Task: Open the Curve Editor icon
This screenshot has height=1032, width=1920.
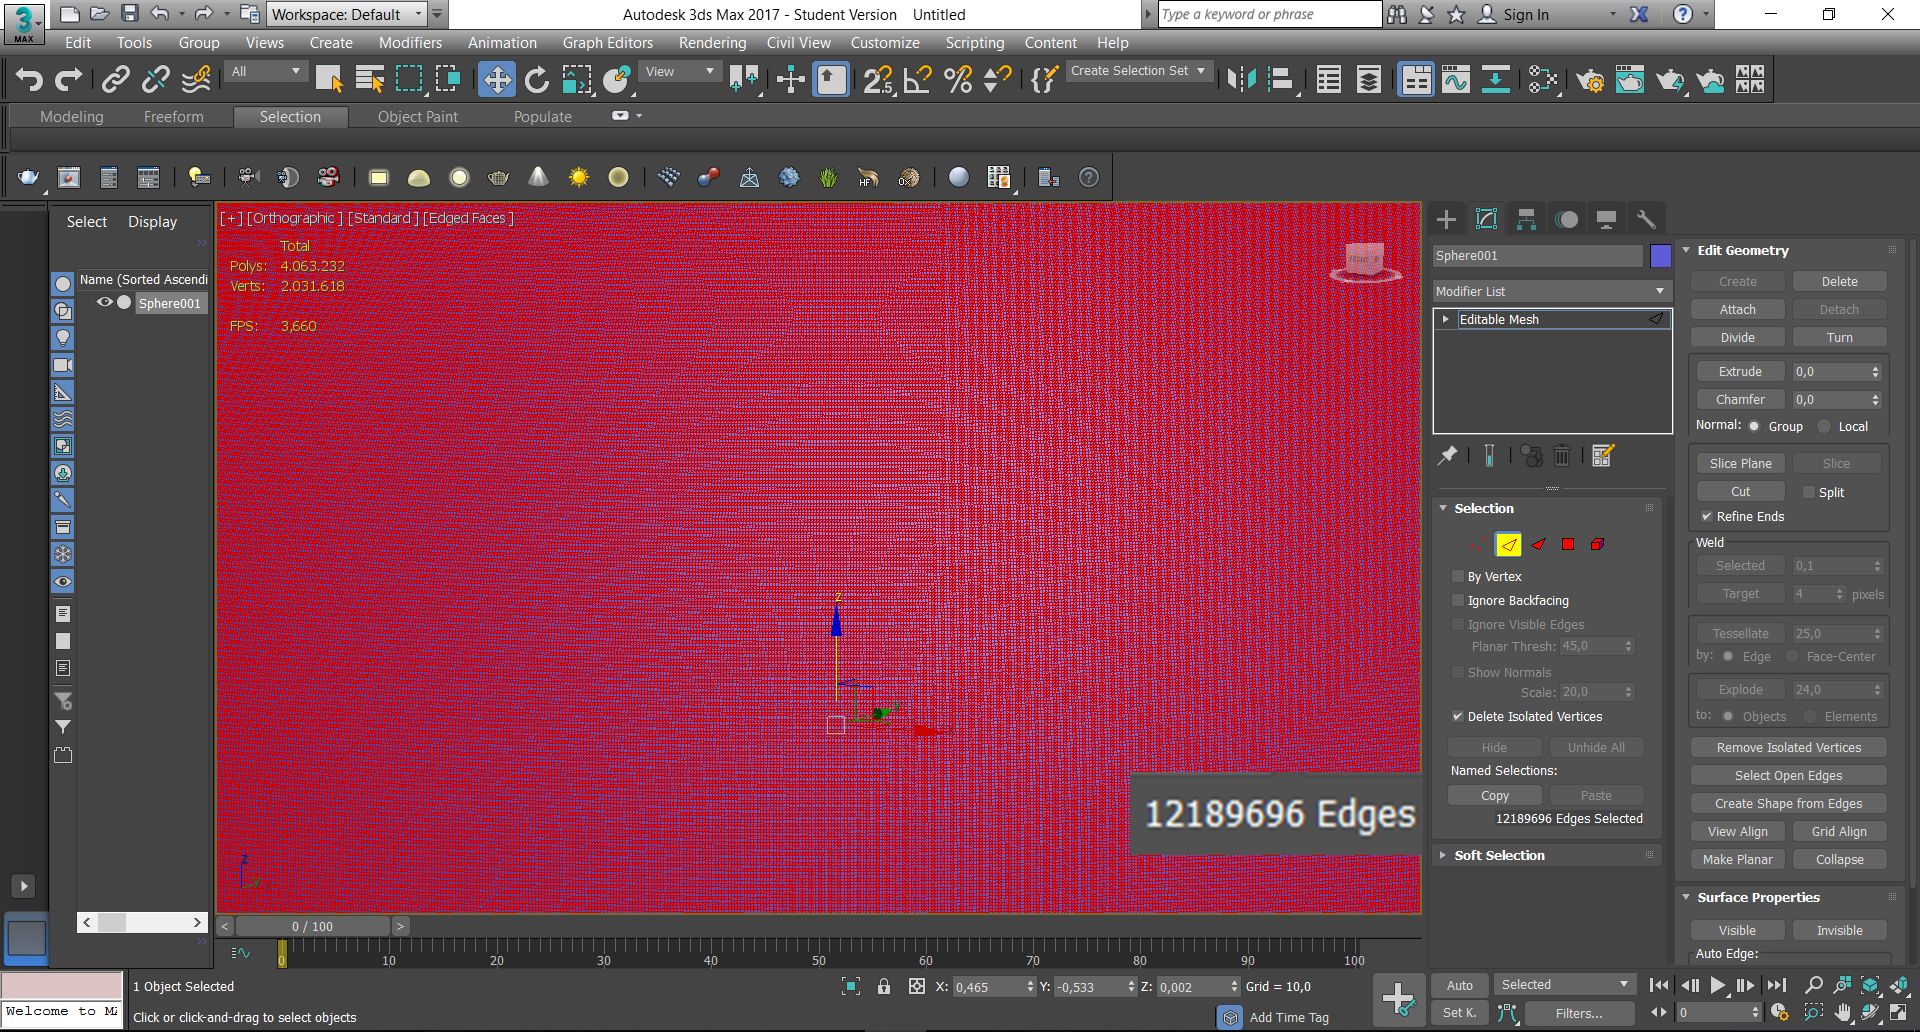Action: 1456,79
